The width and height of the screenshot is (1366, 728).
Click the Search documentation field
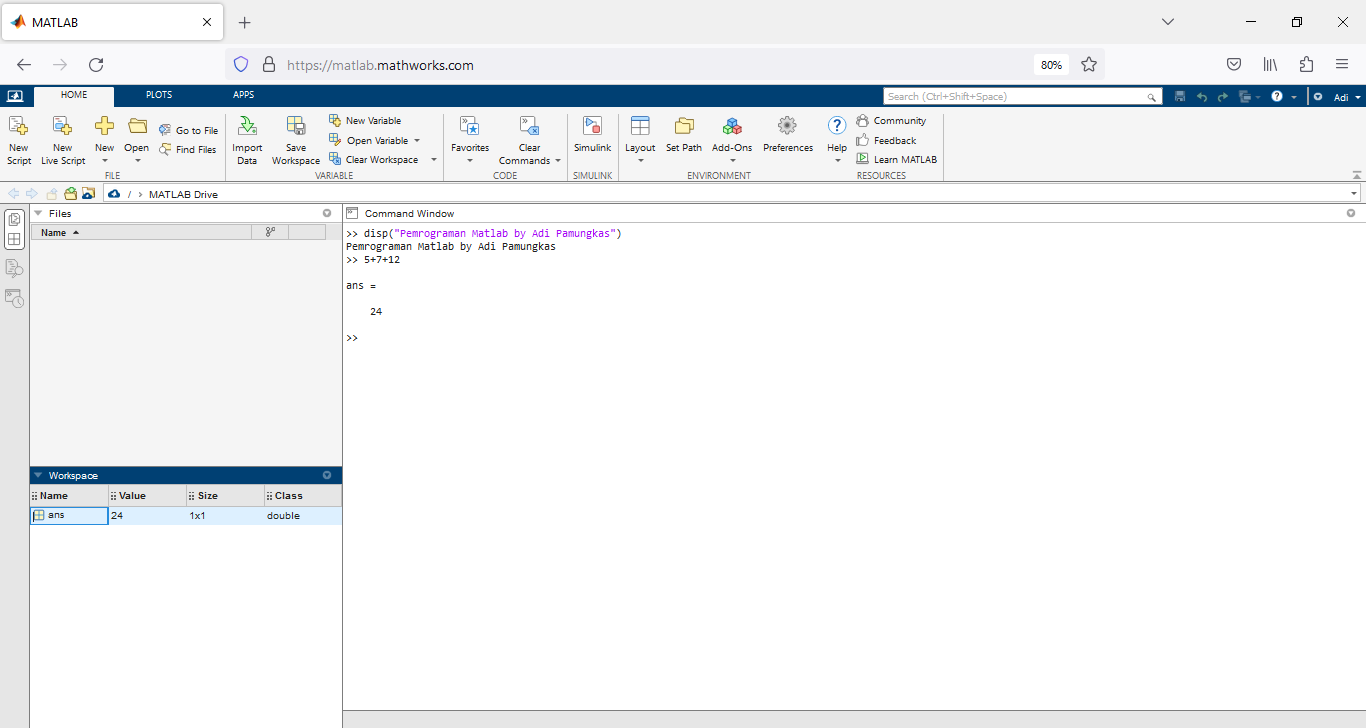coord(1014,97)
